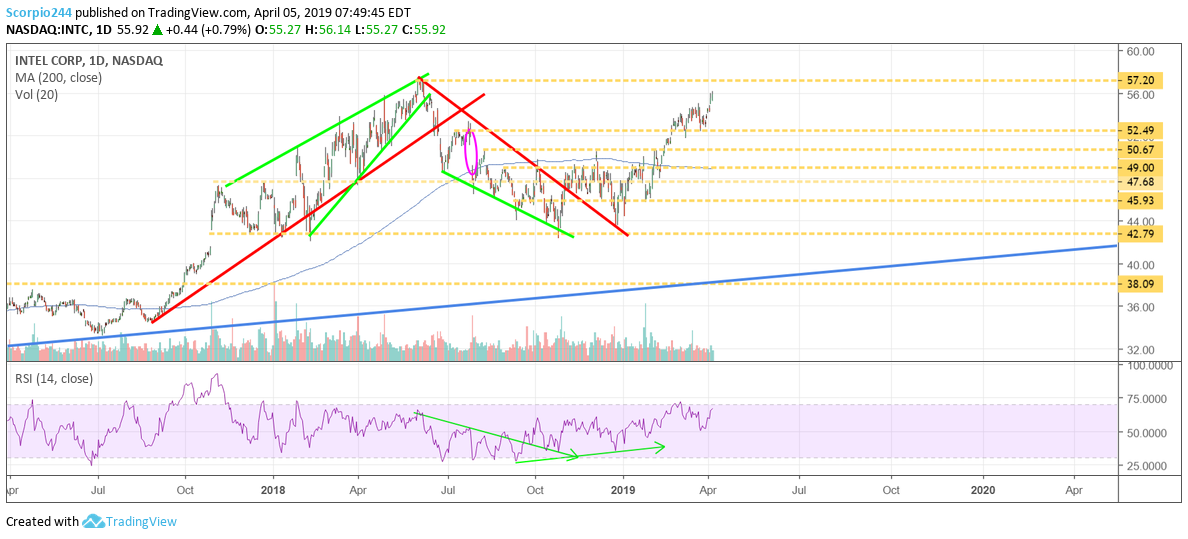Click the 2018 label on time axis
The width and height of the screenshot is (1188, 539).
[x=272, y=490]
